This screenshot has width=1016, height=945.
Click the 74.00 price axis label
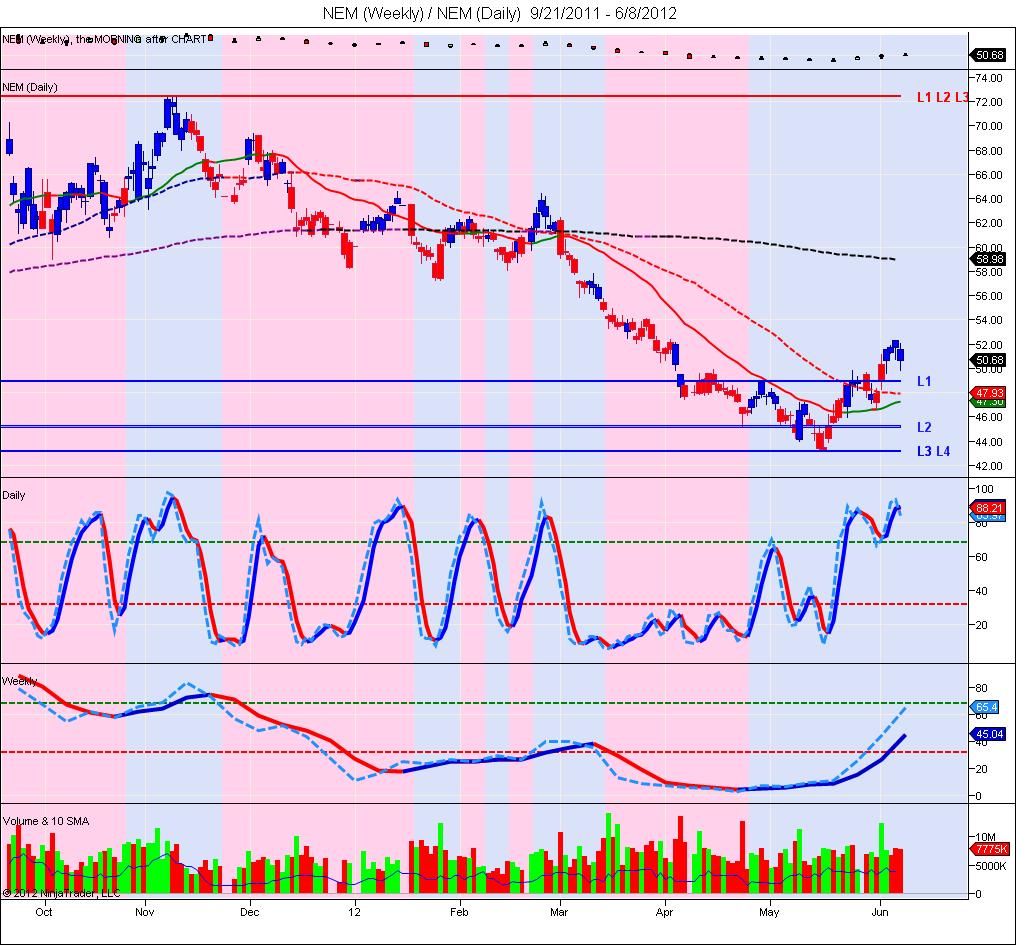pos(989,78)
